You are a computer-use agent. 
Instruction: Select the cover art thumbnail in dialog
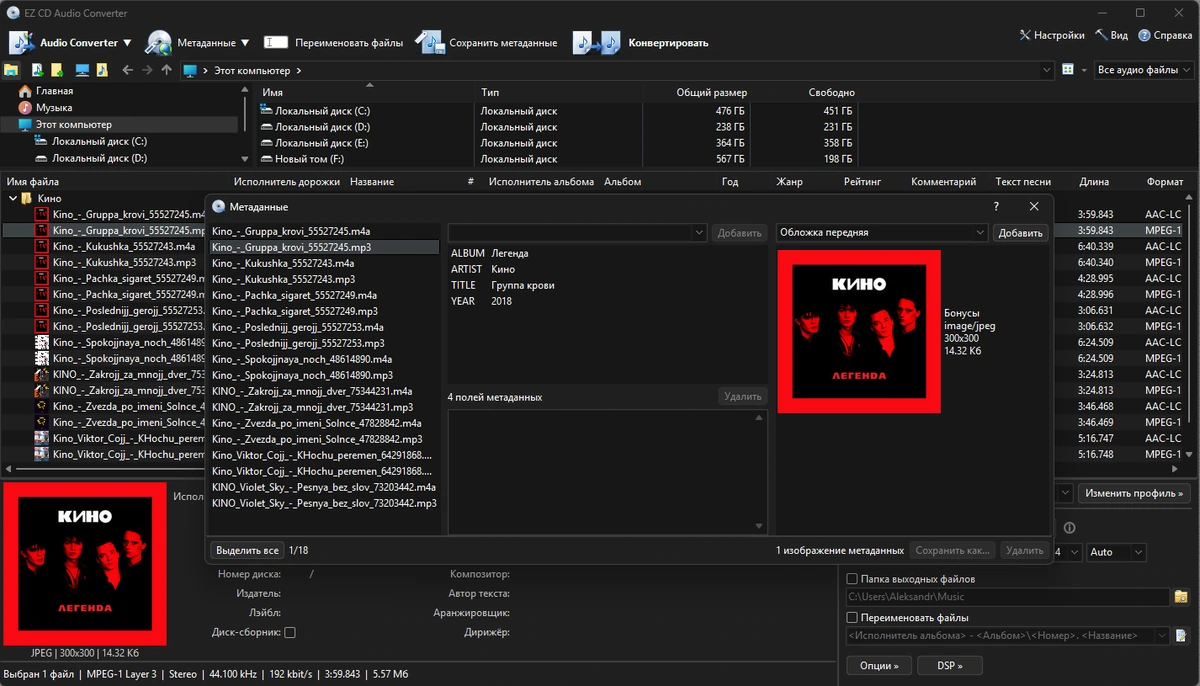[859, 331]
